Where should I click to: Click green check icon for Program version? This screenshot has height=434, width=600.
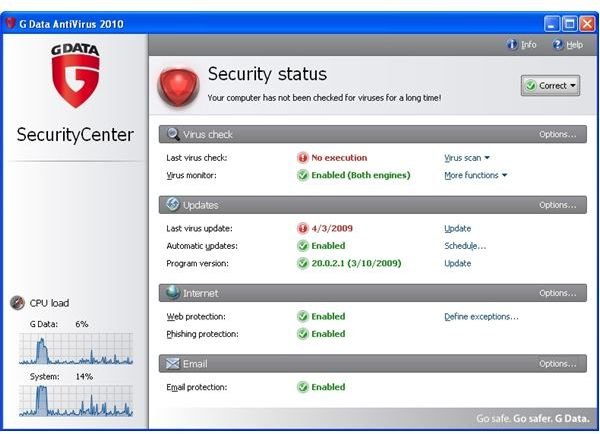point(302,263)
